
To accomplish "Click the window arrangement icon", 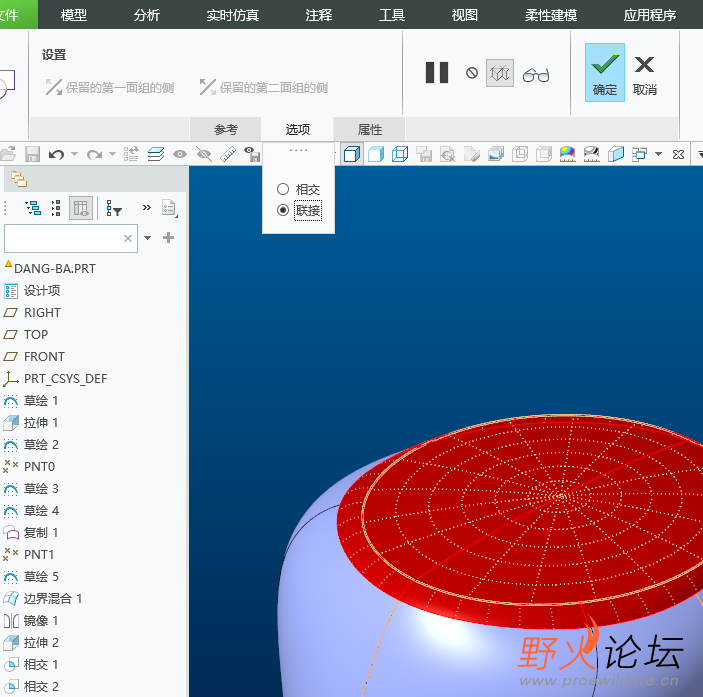I will 639,154.
